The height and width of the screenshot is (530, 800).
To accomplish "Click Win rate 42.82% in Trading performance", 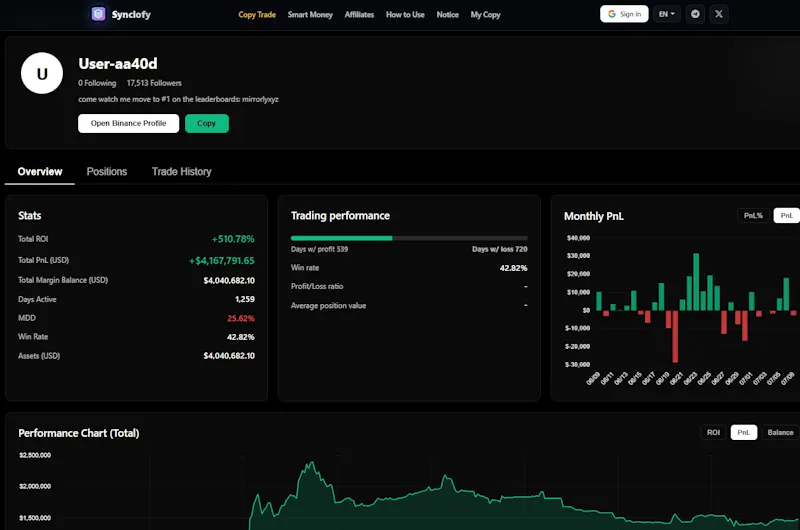I will [513, 268].
